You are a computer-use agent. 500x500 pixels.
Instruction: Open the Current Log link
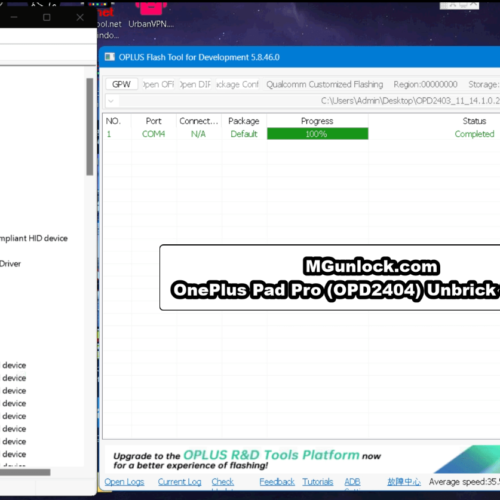click(x=179, y=482)
